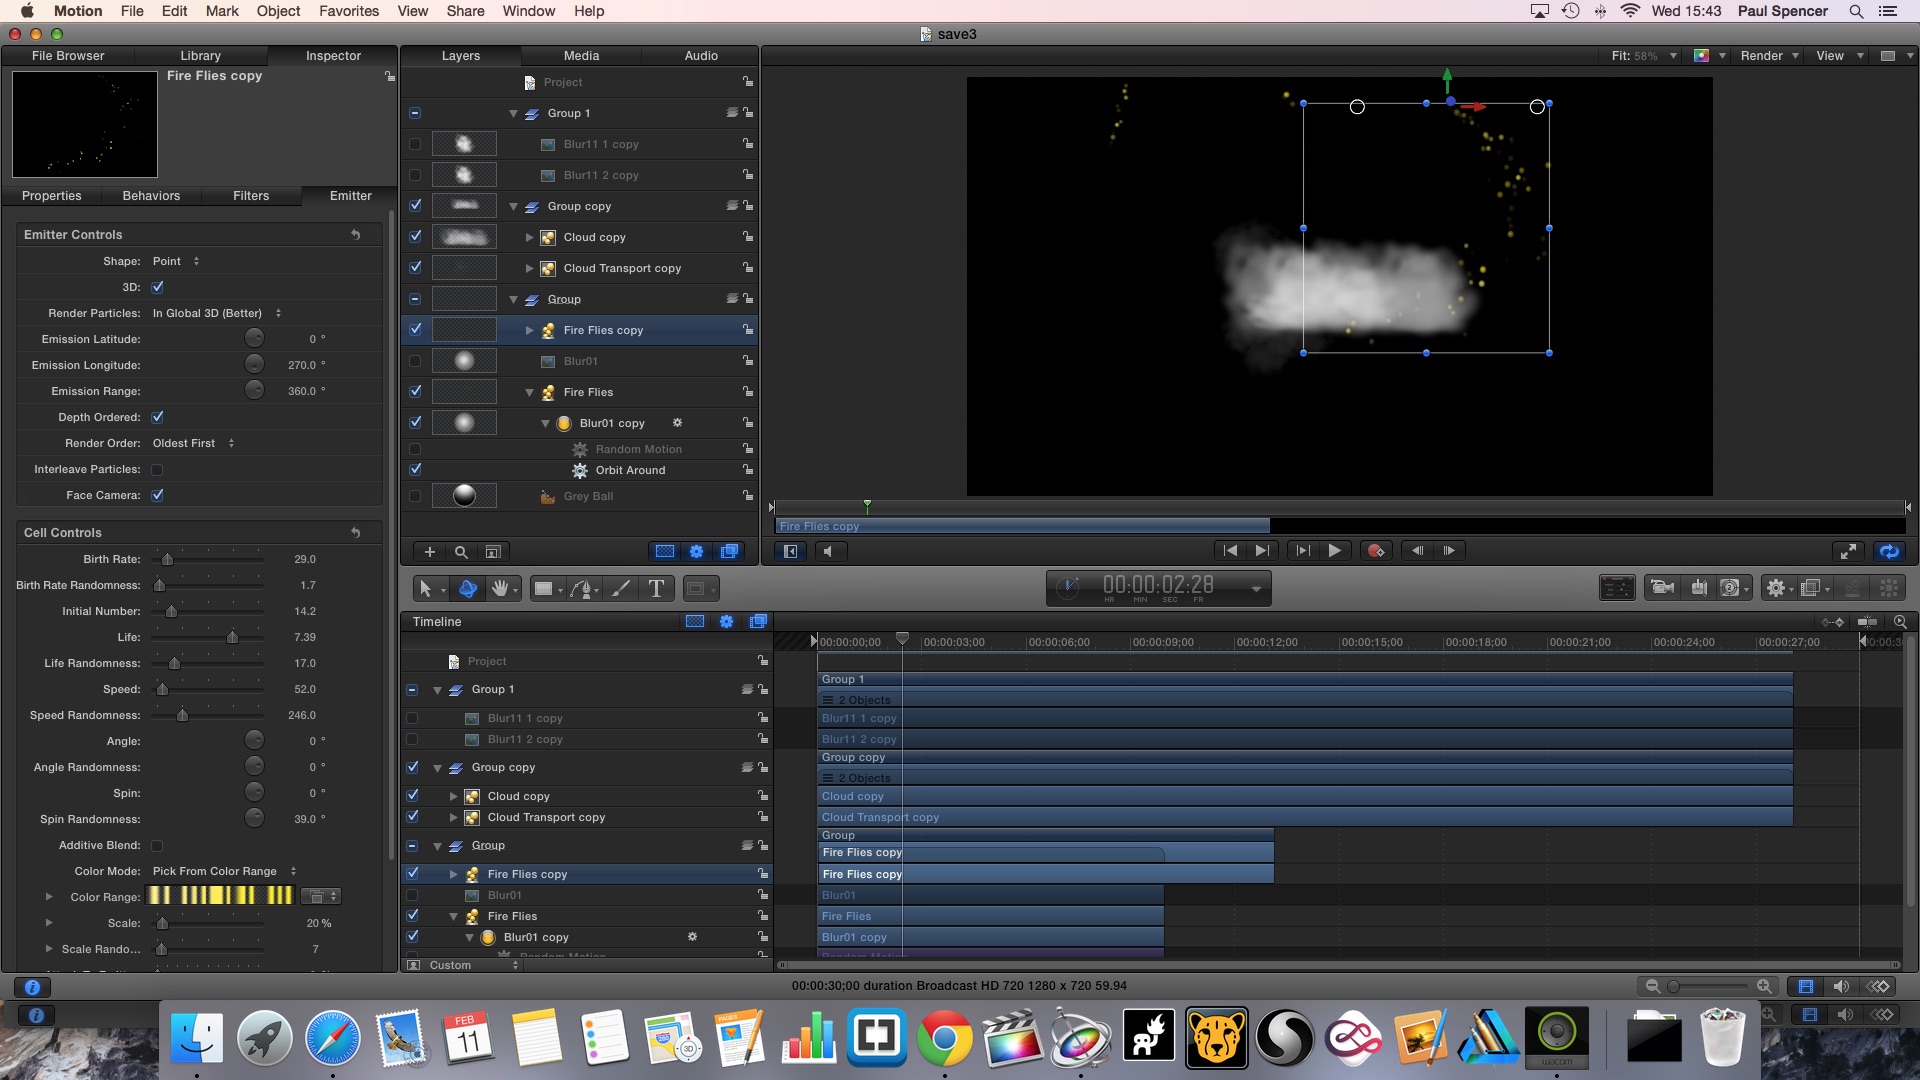Select the Text tool in toolbar

point(656,589)
